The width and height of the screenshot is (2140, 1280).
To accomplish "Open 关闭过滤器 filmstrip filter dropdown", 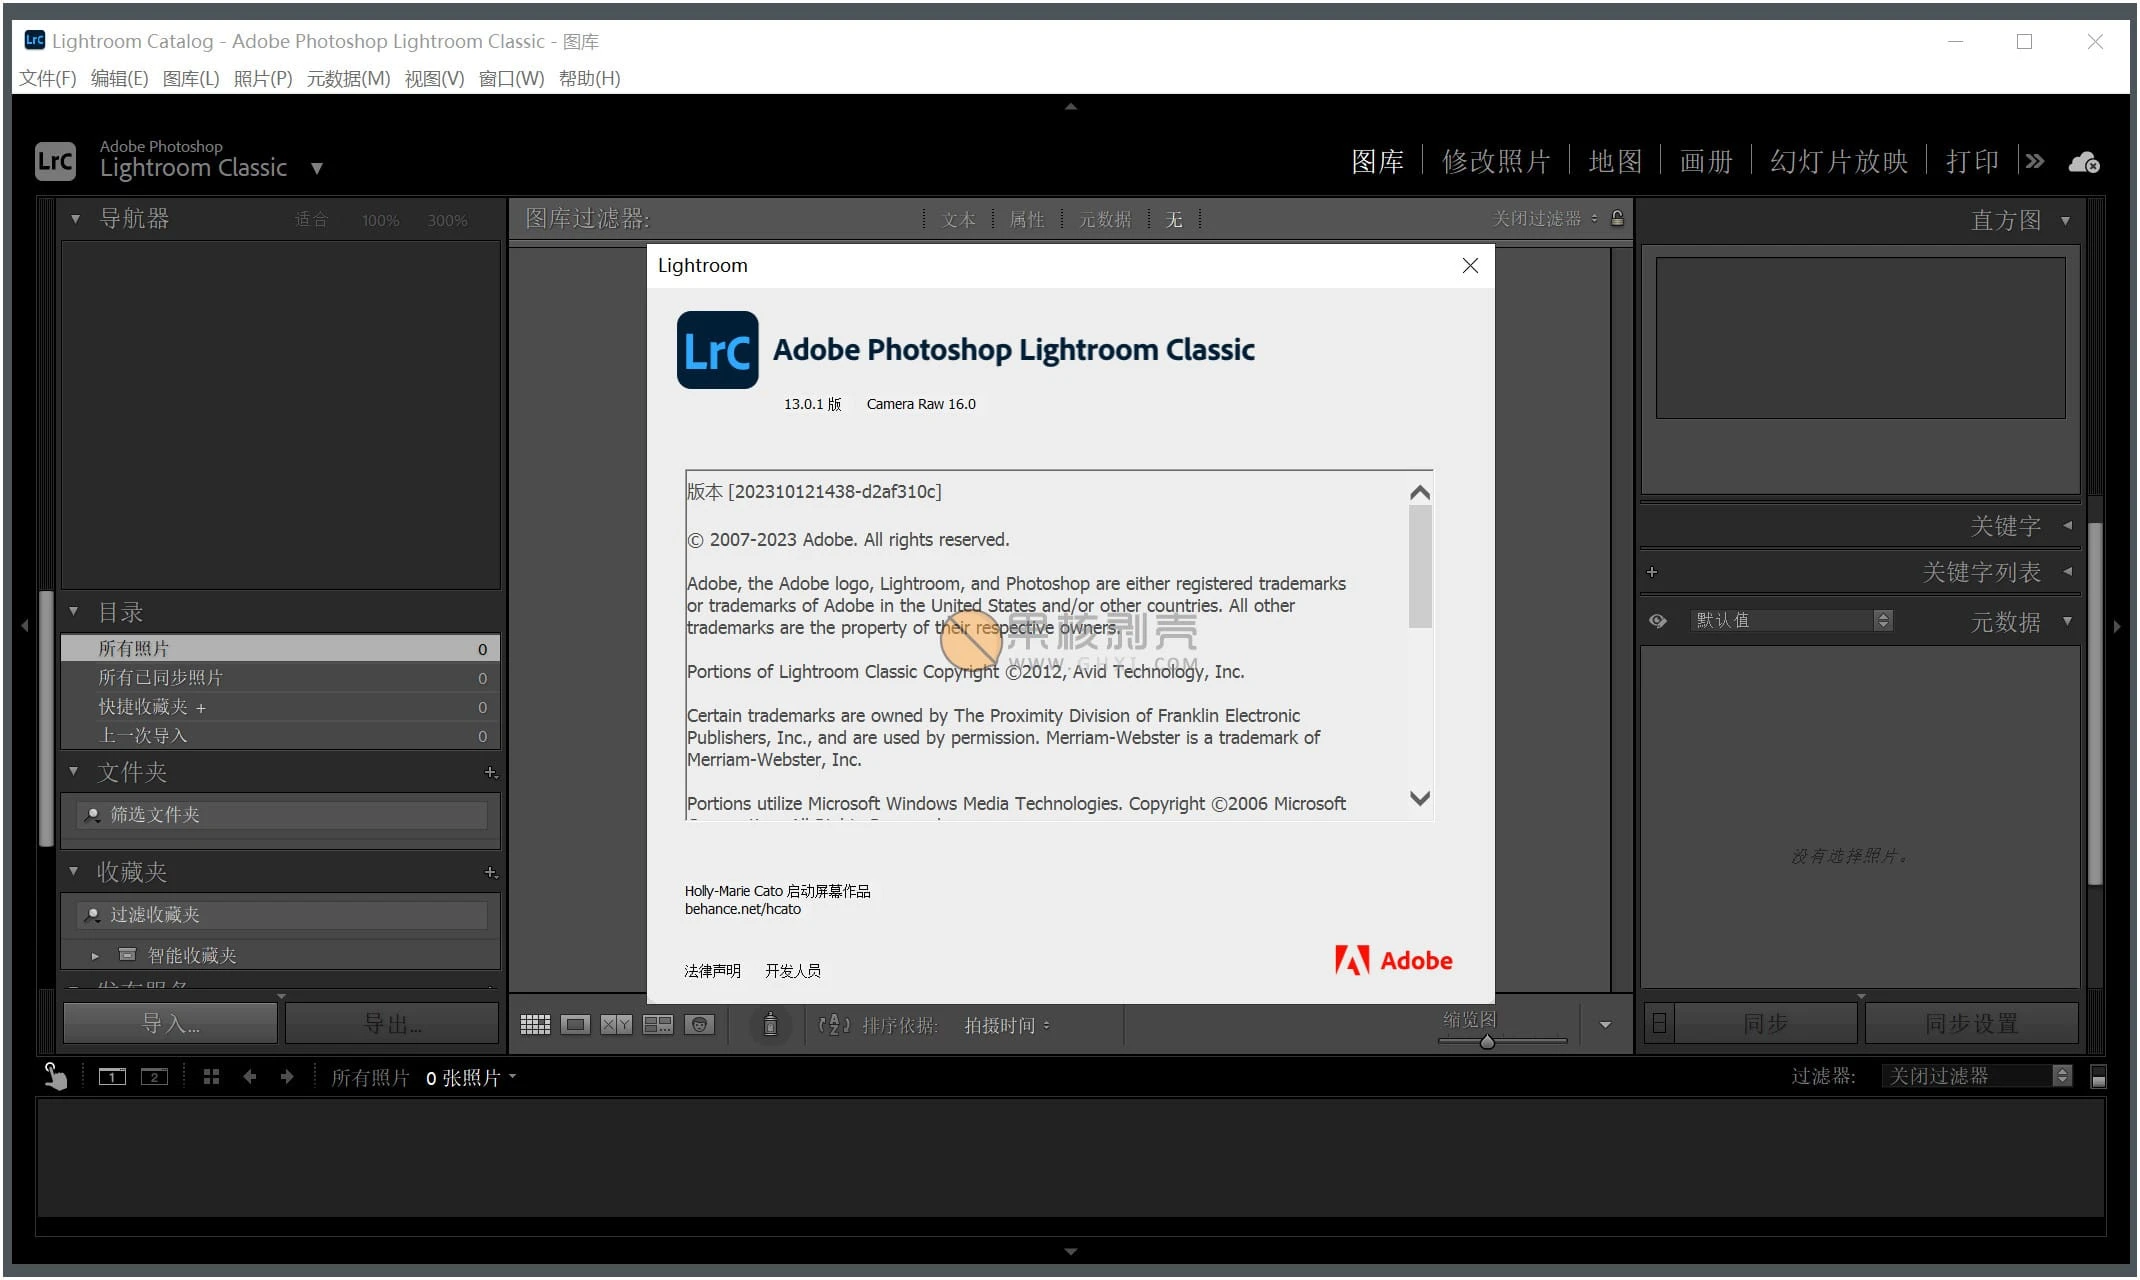I will pos(1976,1076).
